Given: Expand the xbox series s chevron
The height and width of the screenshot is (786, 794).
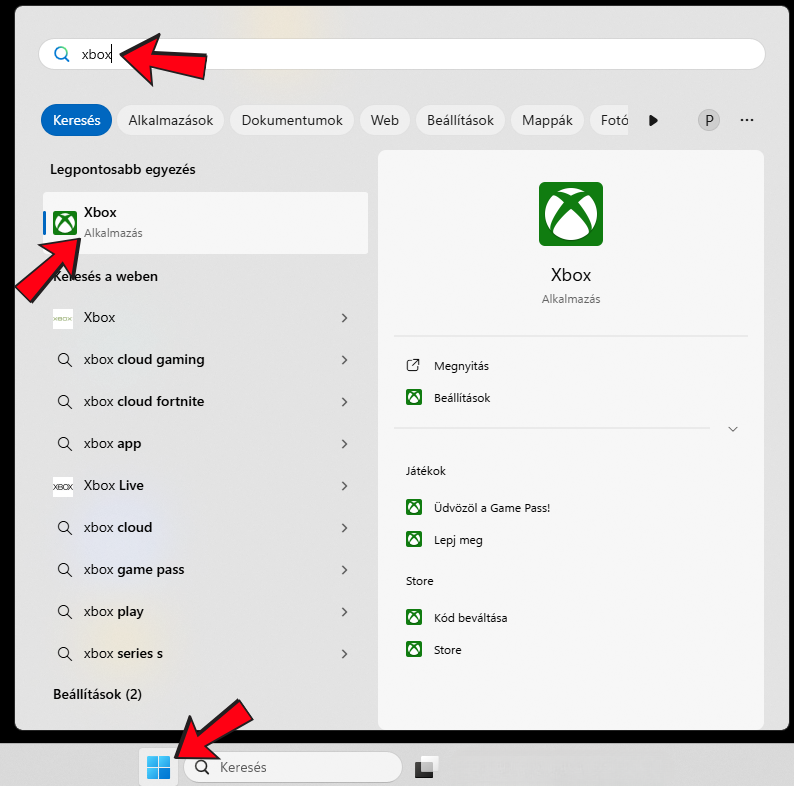Looking at the screenshot, I should [344, 654].
